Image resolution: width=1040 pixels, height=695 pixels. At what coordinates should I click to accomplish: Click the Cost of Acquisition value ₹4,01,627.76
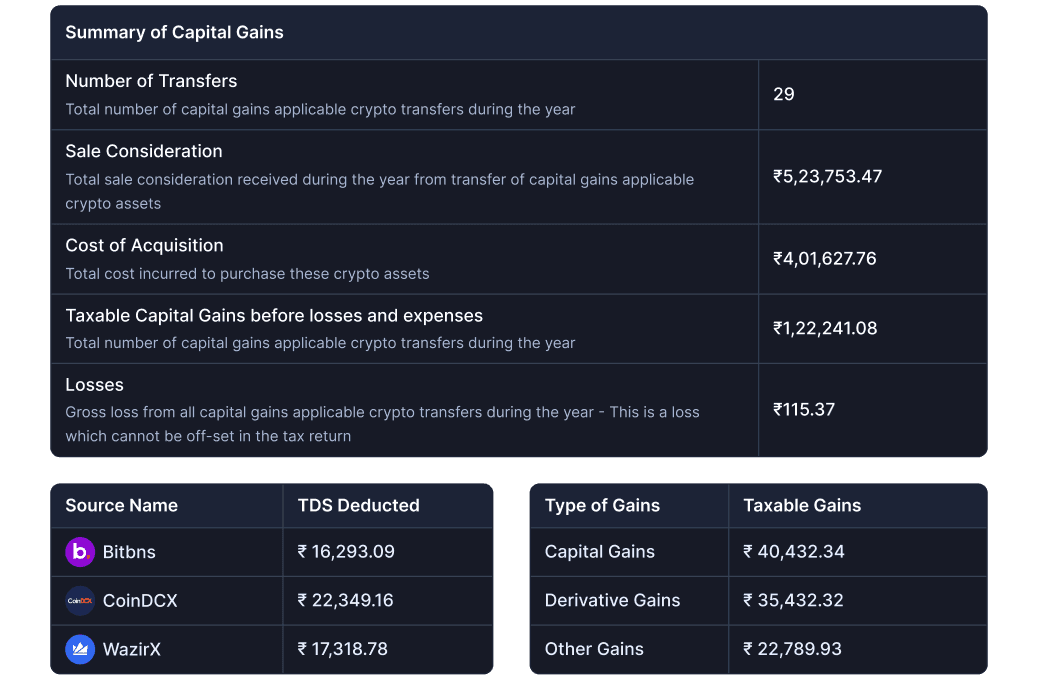(x=824, y=258)
